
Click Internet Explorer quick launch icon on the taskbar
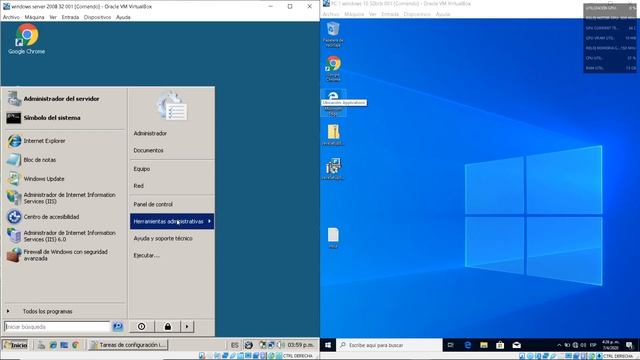click(53, 345)
